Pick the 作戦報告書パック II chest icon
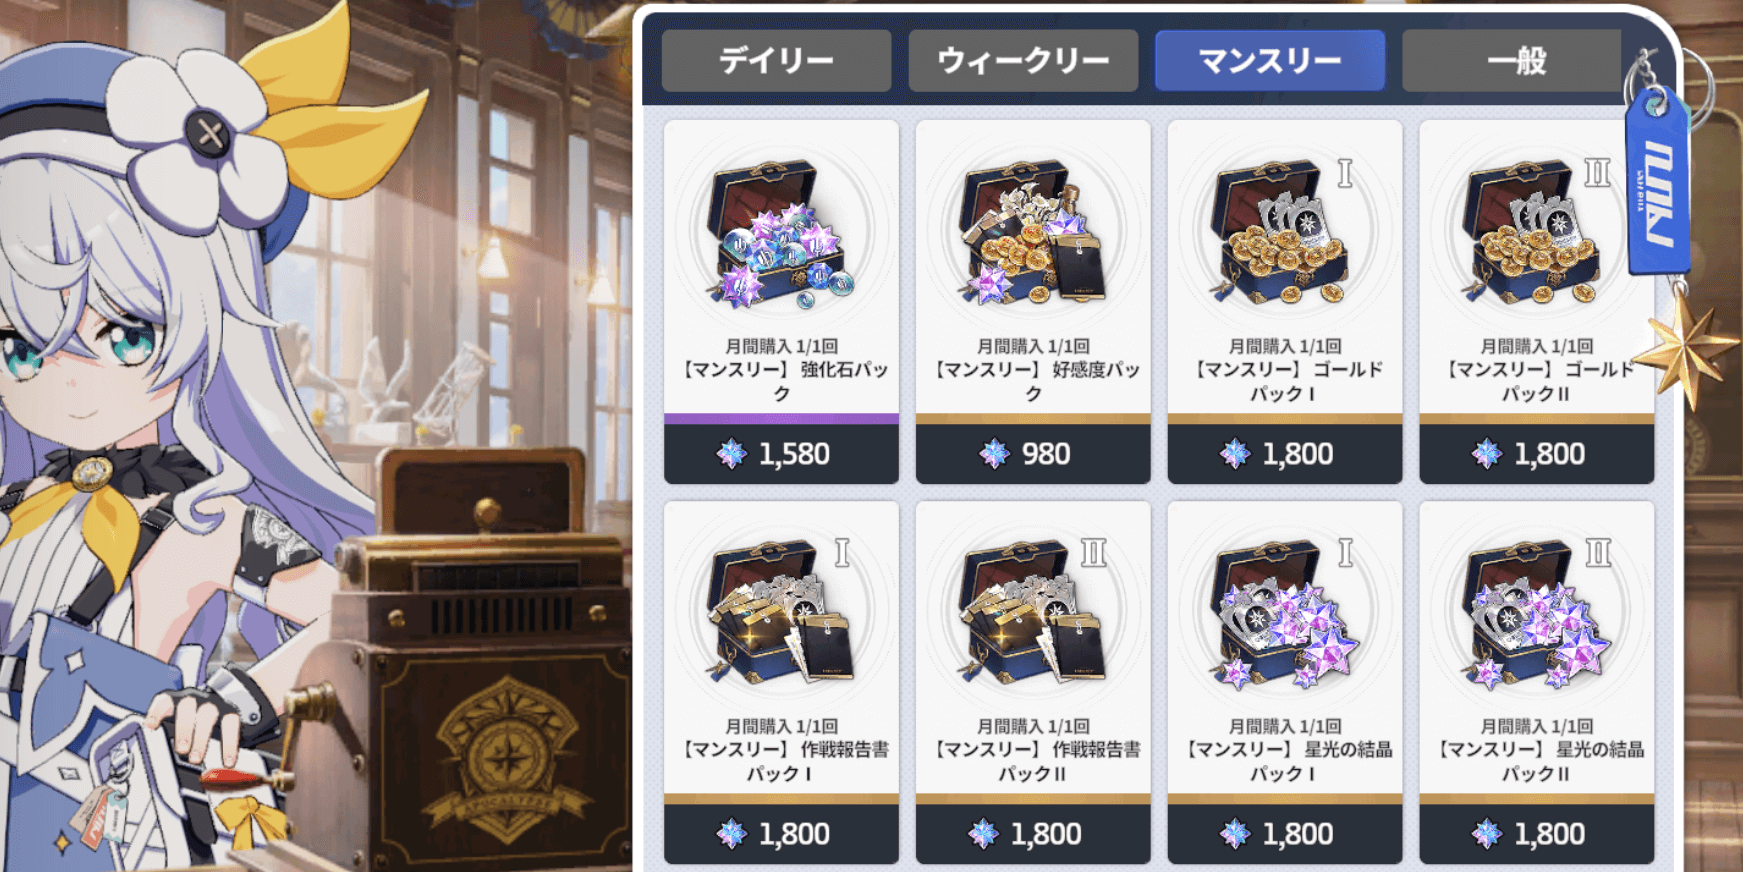This screenshot has height=872, width=1743. pos(1032,613)
